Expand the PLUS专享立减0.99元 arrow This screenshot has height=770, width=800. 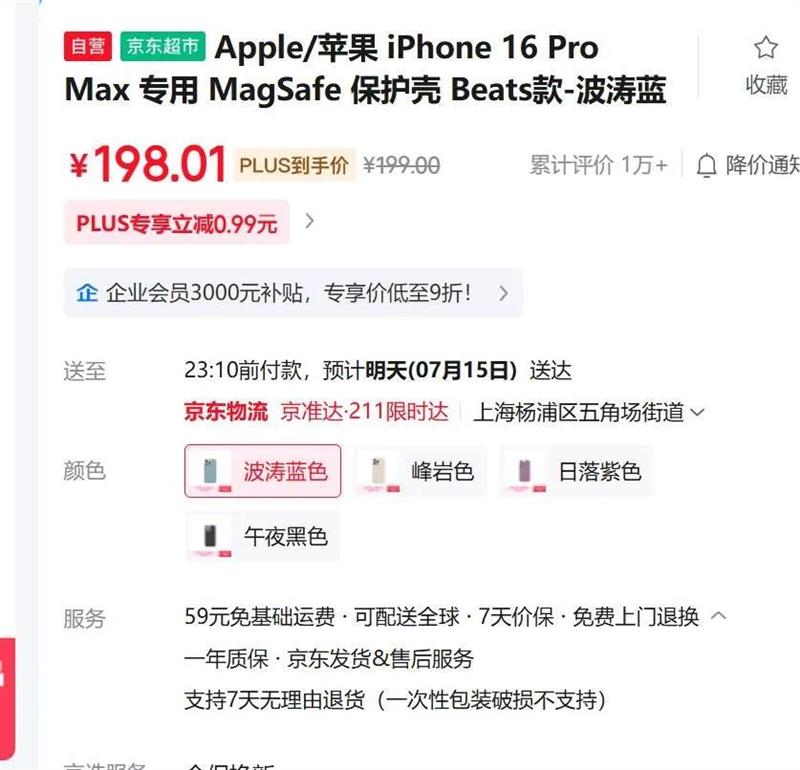[x=309, y=221]
